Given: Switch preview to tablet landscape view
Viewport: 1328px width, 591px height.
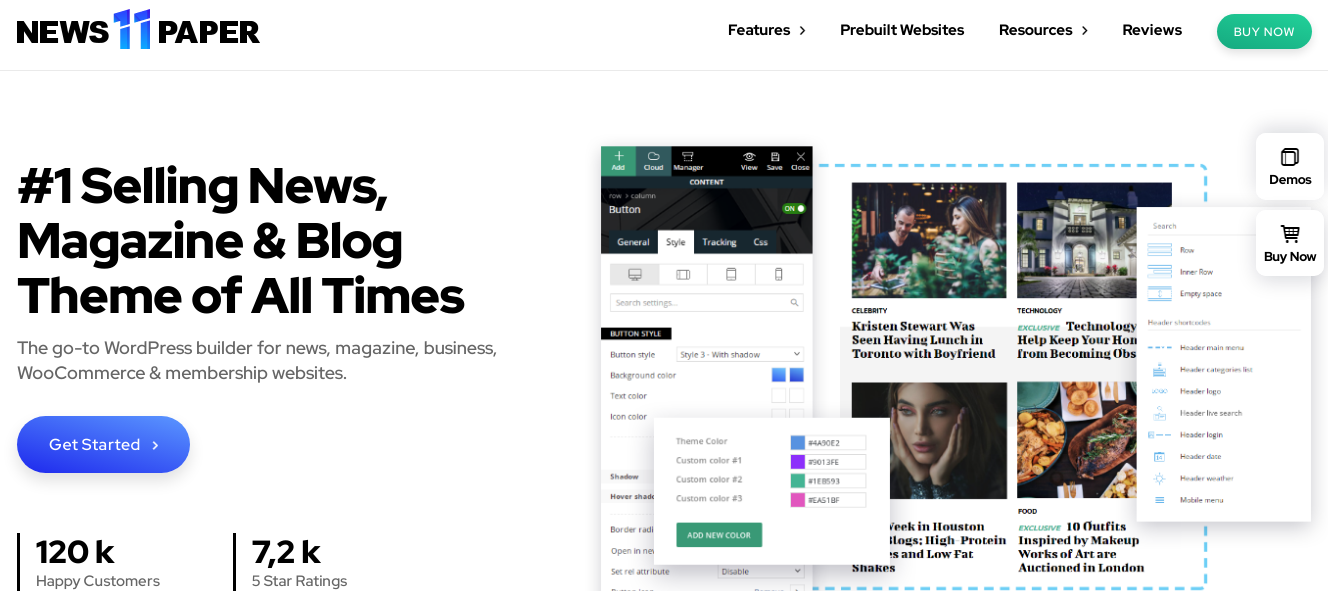Looking at the screenshot, I should click(685, 273).
